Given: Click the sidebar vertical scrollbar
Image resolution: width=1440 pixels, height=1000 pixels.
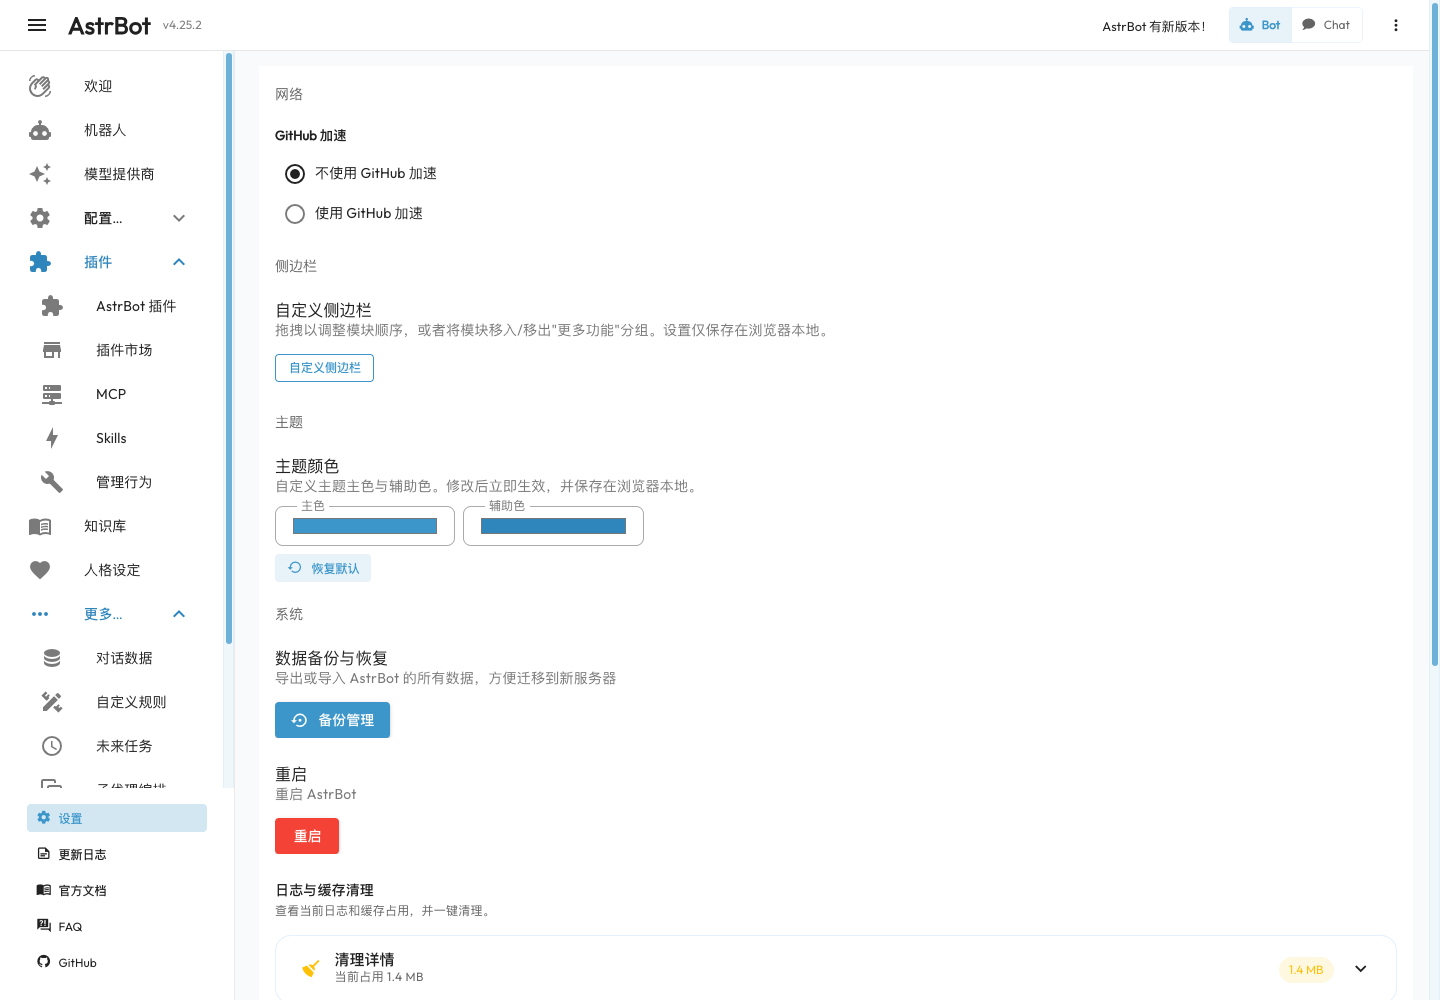Looking at the screenshot, I should [x=229, y=350].
